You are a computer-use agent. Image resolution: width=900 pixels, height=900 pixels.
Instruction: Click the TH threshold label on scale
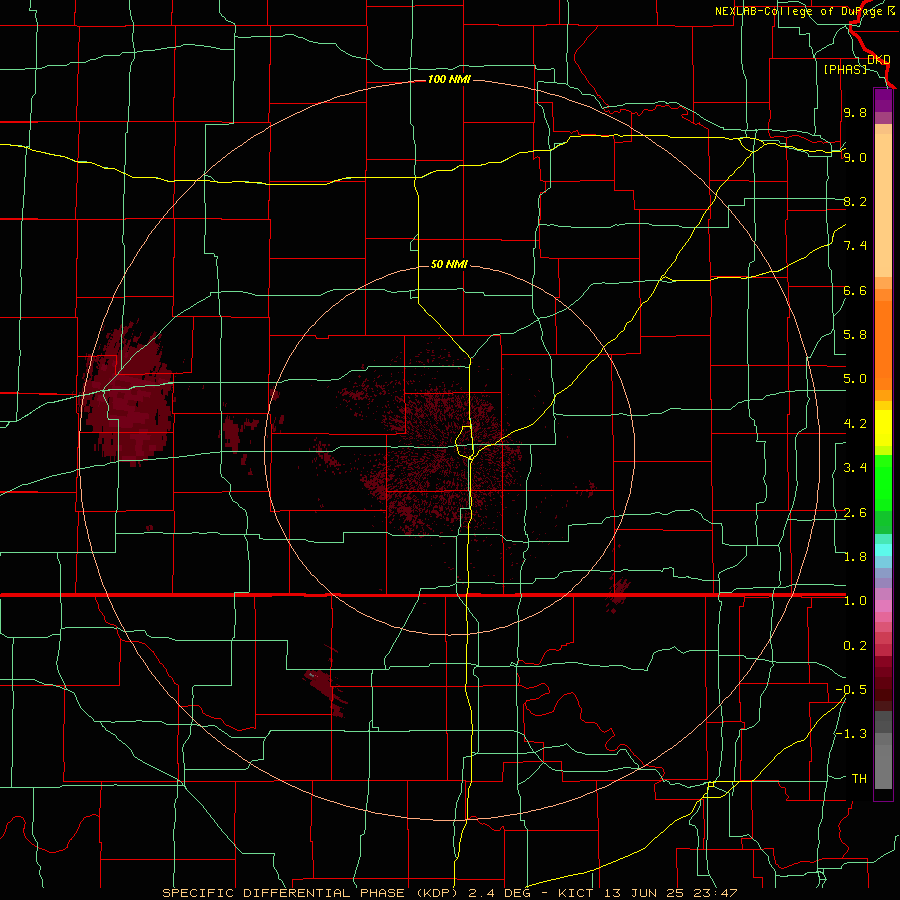click(859, 779)
